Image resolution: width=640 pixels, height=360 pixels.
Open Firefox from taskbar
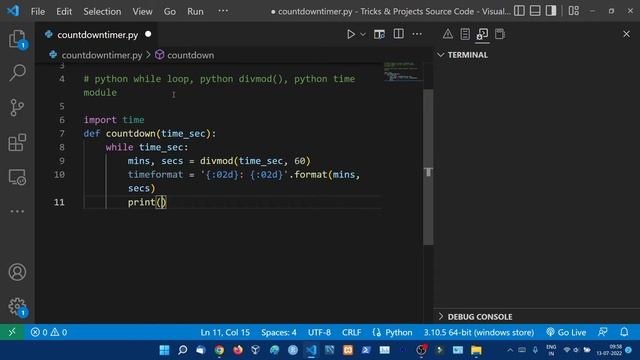(x=238, y=350)
